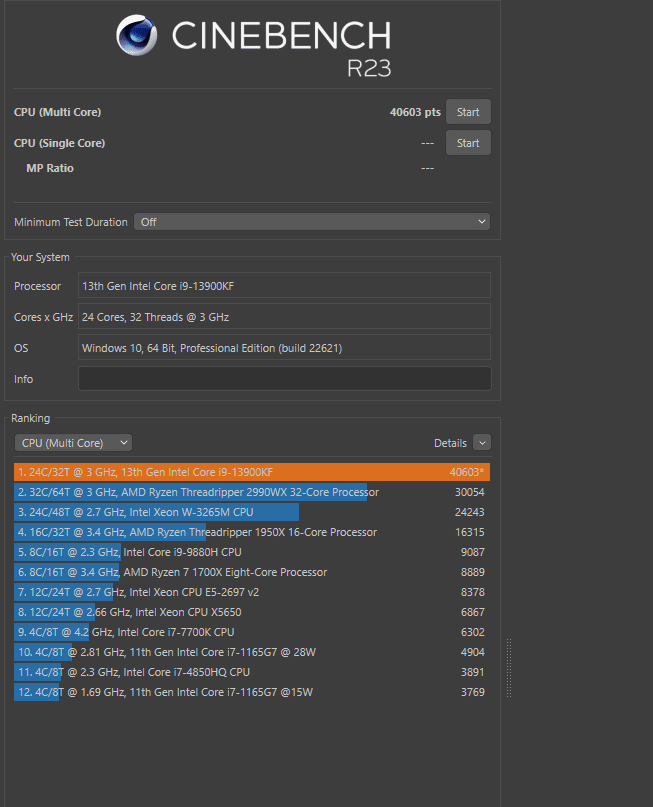Image resolution: width=653 pixels, height=807 pixels.
Task: Expand the Details arrow button
Action: point(482,443)
